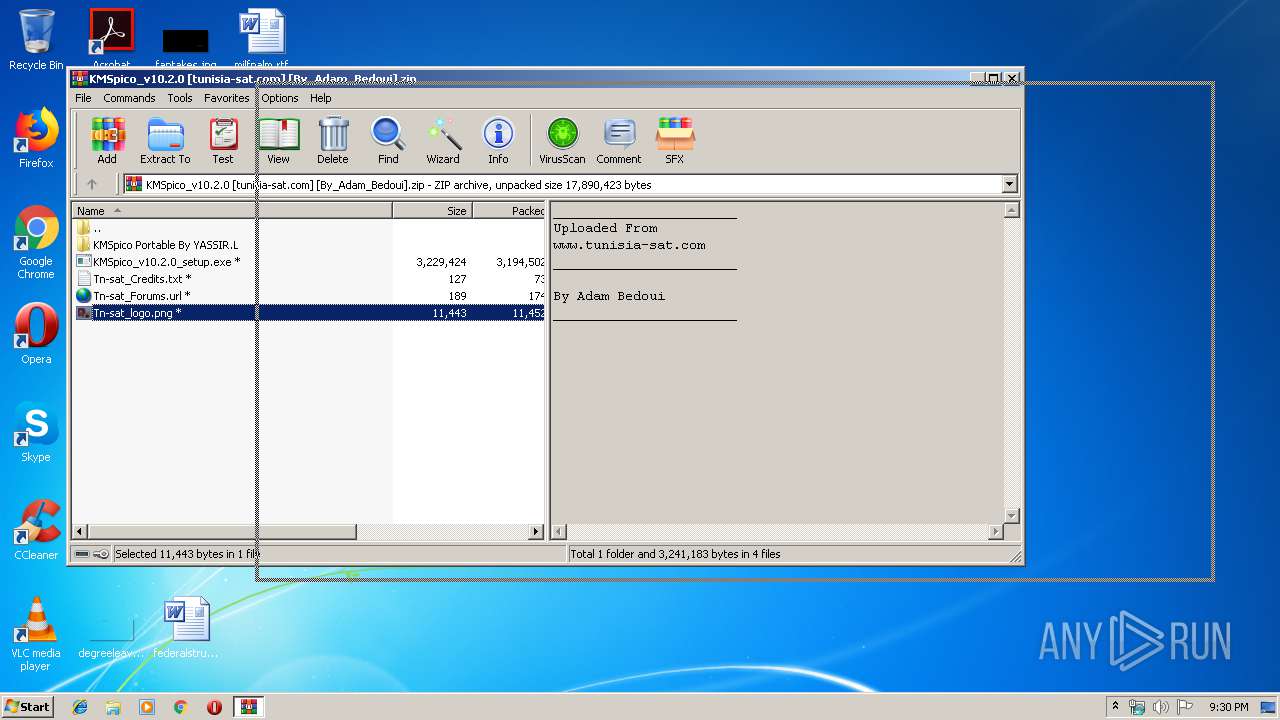Viewport: 1280px width, 720px height.
Task: Open Google Chrome desktop shortcut
Action: (36, 243)
